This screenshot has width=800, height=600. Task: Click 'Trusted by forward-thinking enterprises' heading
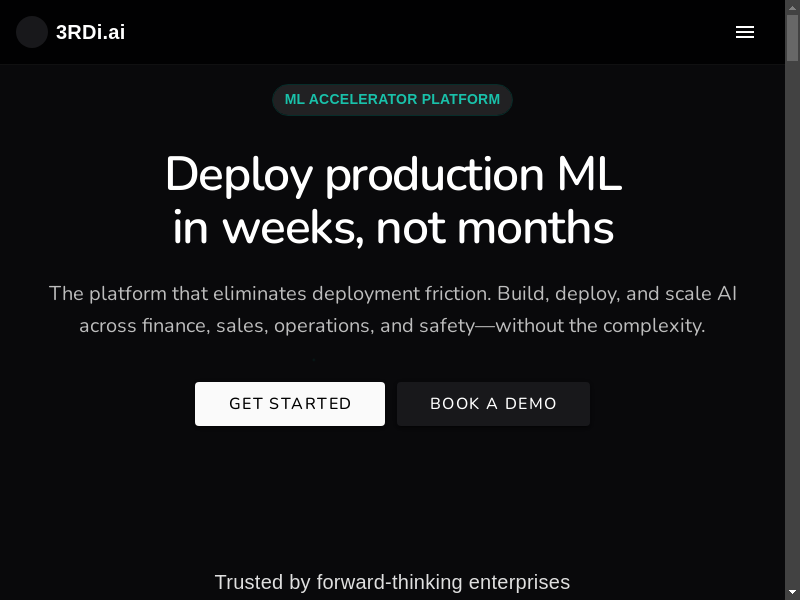tap(392, 582)
